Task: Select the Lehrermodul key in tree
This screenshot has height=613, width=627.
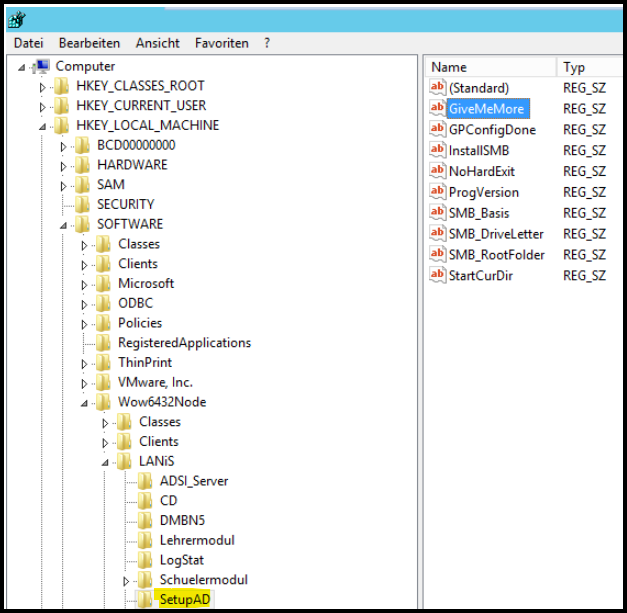Action: [197, 540]
